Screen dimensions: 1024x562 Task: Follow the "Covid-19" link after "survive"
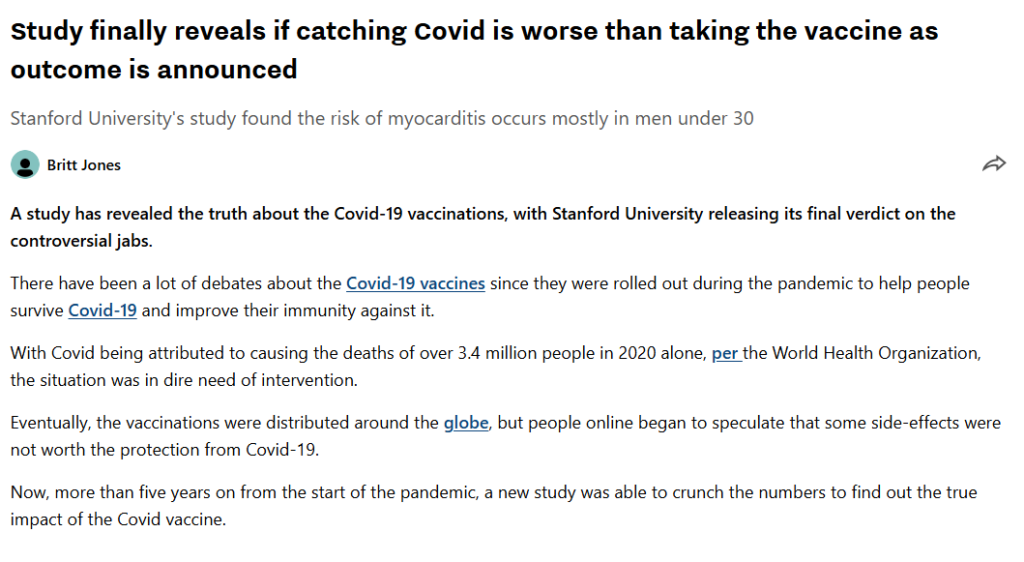(102, 310)
